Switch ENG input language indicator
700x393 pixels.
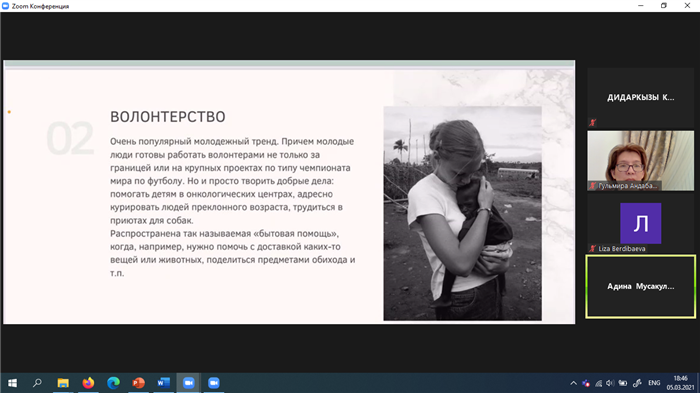click(654, 383)
